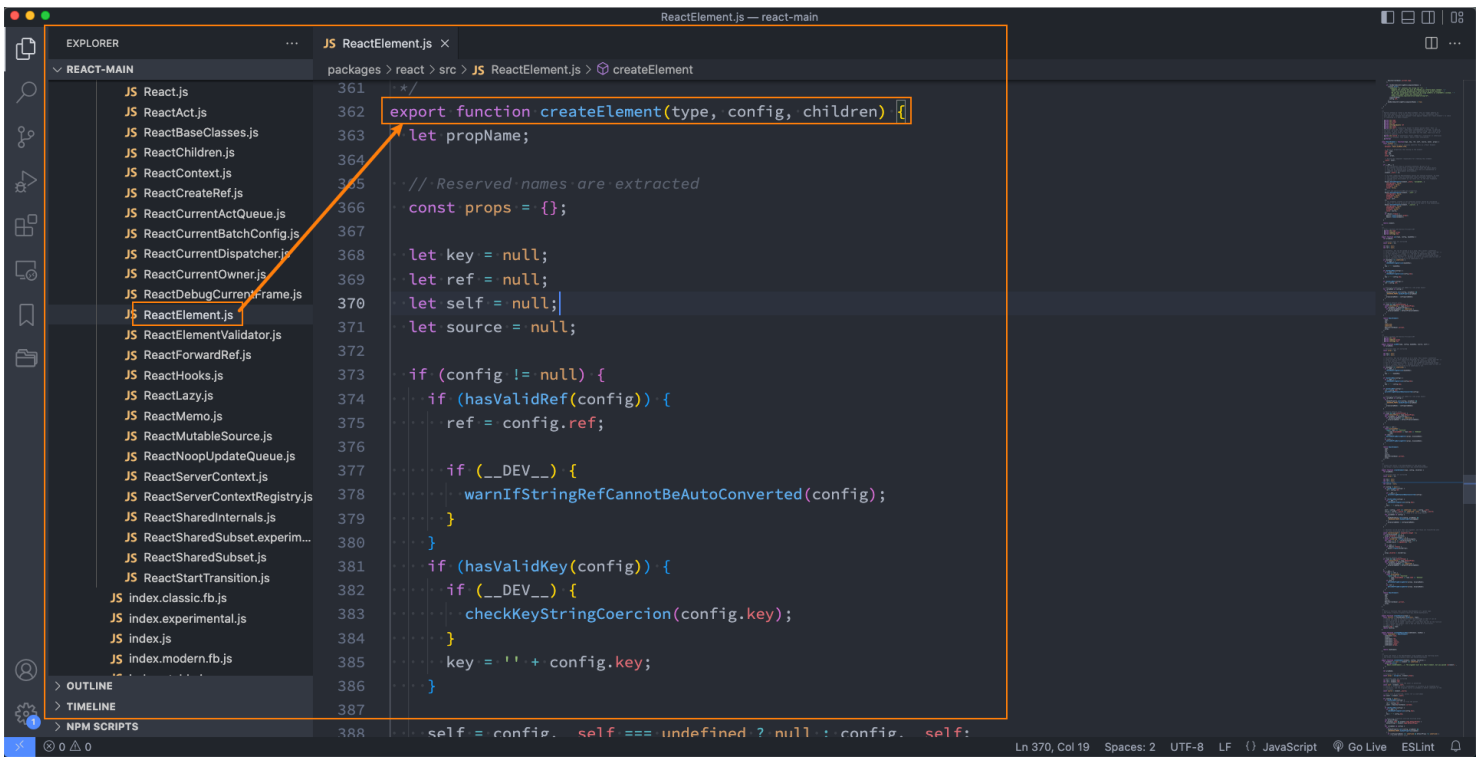Toggle the secondary sidebar layout button
The height and width of the screenshot is (763, 1480).
1428,17
